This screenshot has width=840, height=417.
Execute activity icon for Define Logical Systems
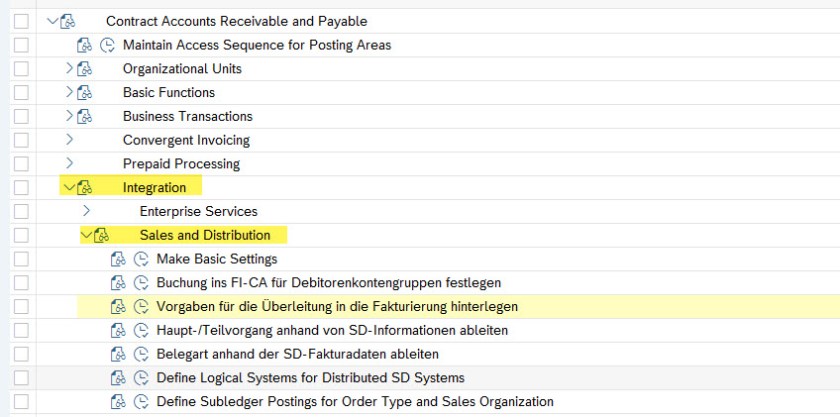(141, 378)
